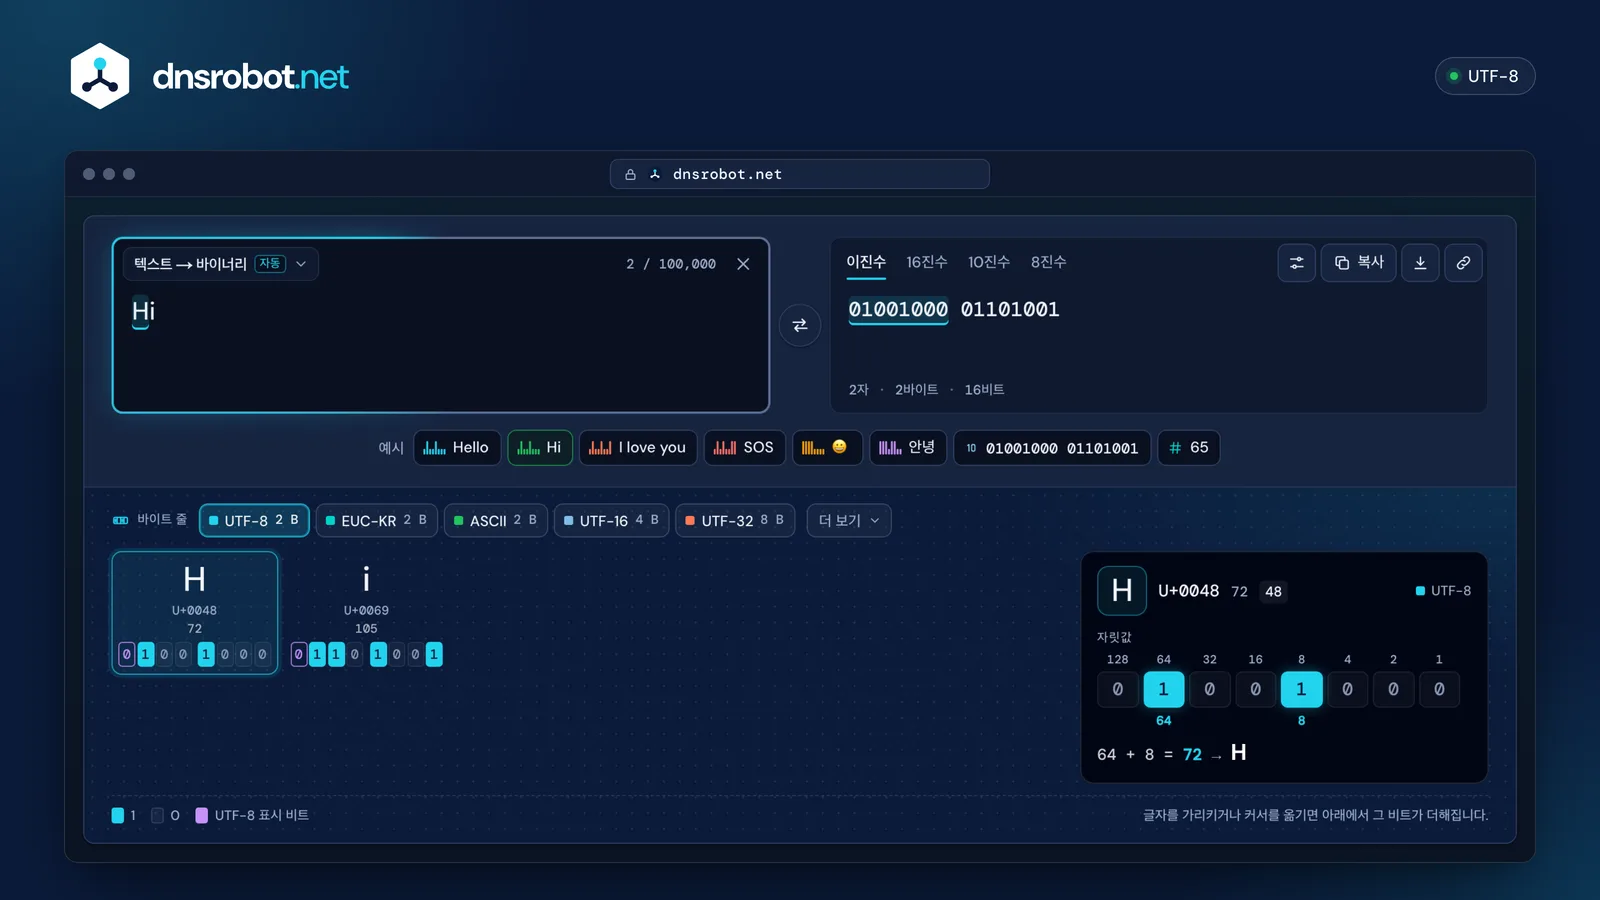Switch to the 16진수 tab

926,262
